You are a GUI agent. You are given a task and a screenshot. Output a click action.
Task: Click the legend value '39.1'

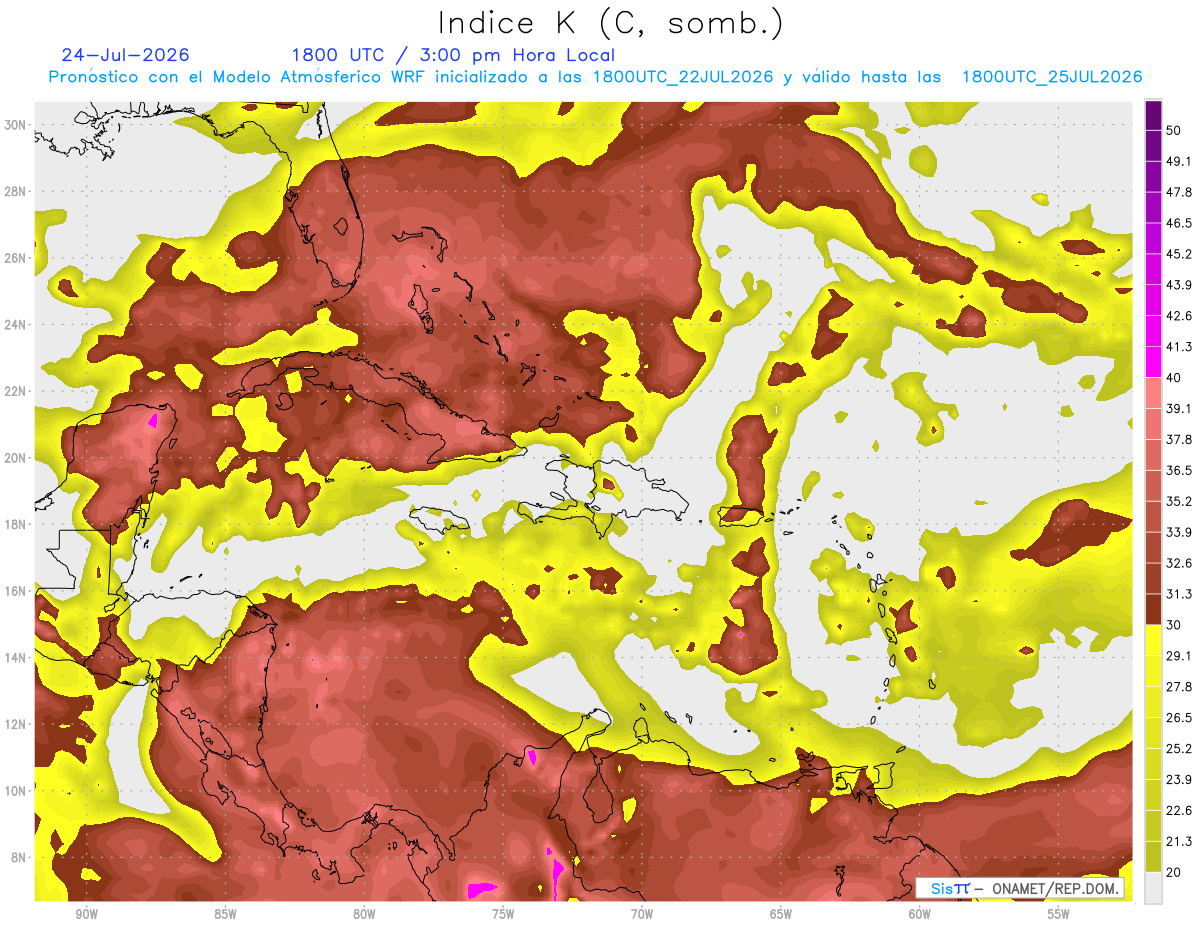[x=1179, y=408]
